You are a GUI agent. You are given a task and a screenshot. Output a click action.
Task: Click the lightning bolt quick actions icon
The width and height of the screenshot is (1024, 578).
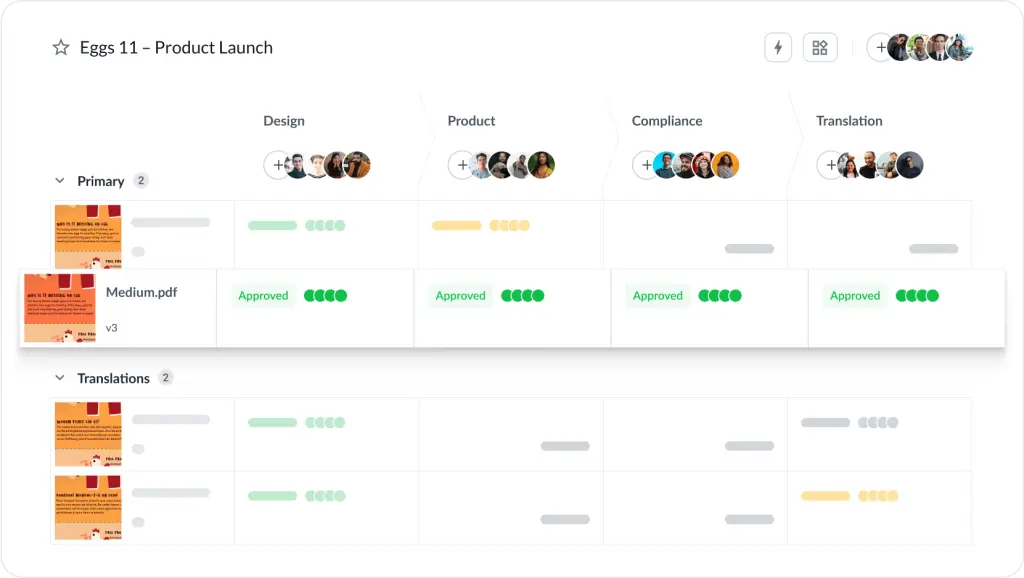(778, 47)
